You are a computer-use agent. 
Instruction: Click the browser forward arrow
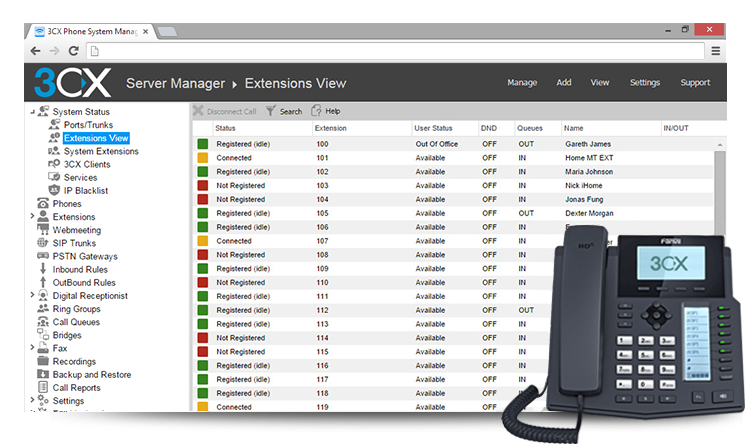point(54,51)
